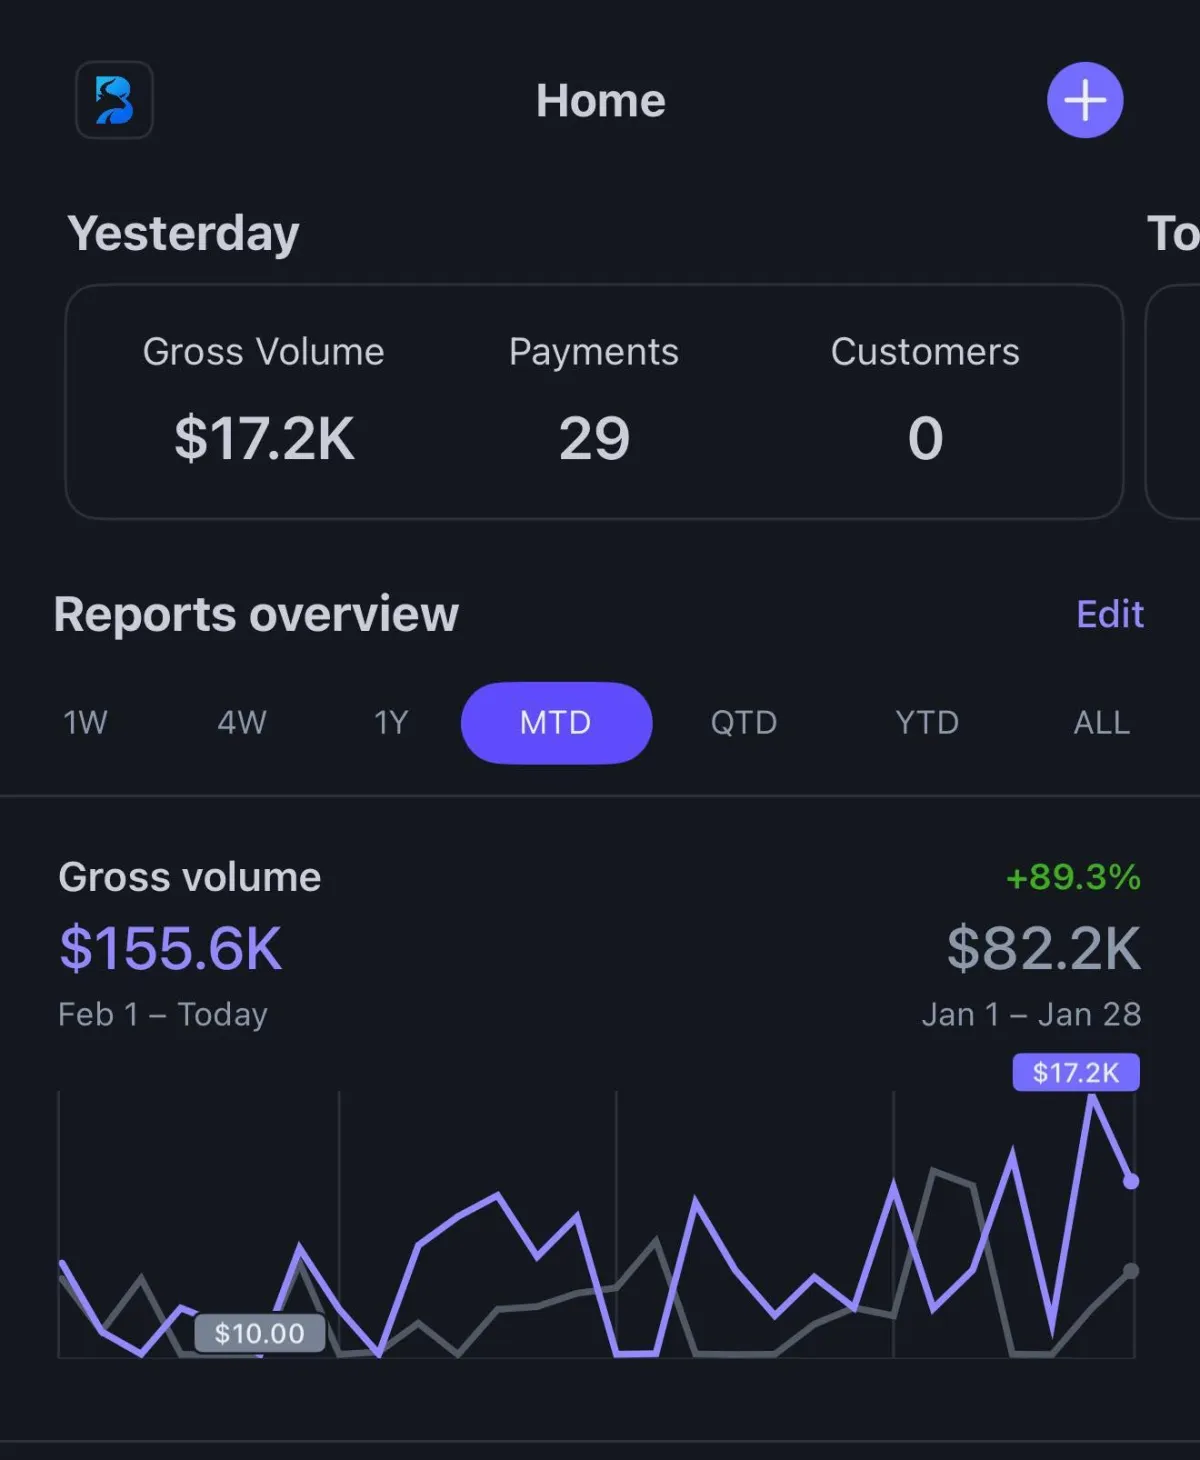
Task: Tap the Customers count 0
Action: 925,438
